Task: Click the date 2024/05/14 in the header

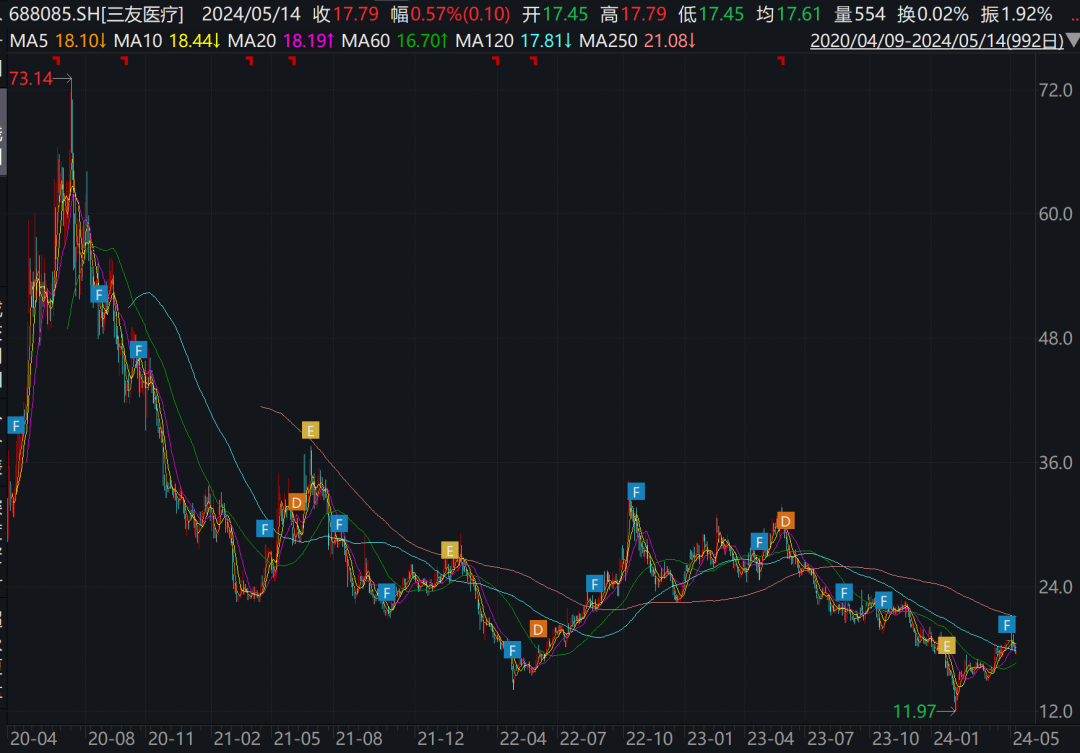Action: tap(251, 14)
